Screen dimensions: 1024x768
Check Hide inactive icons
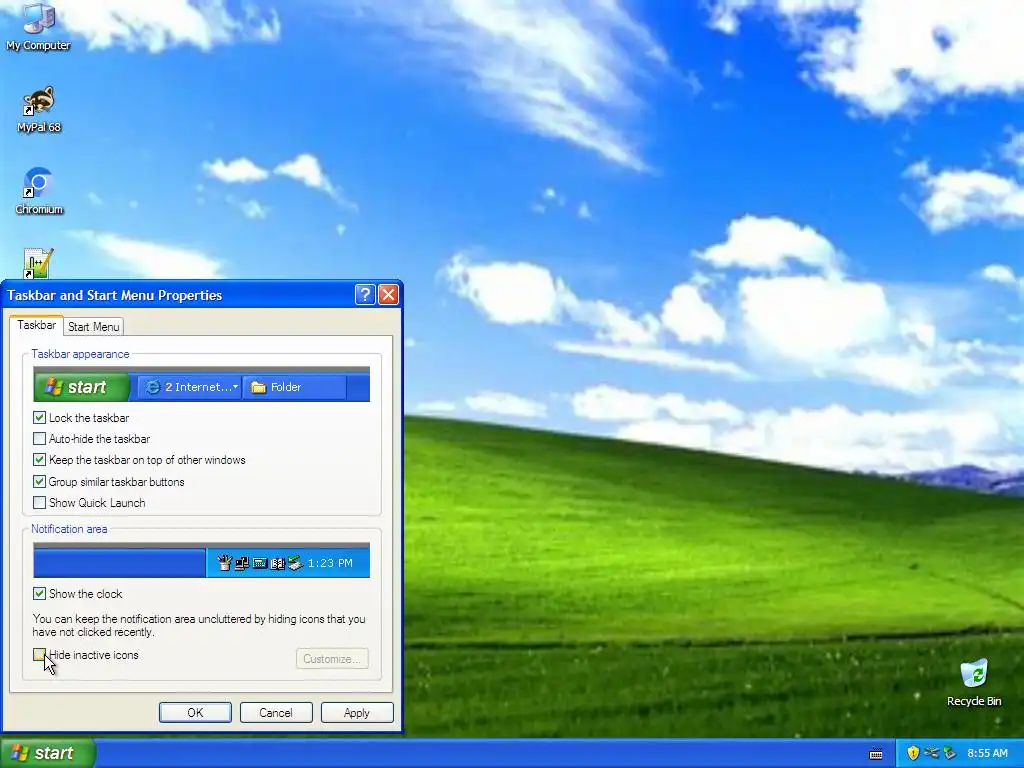point(39,654)
